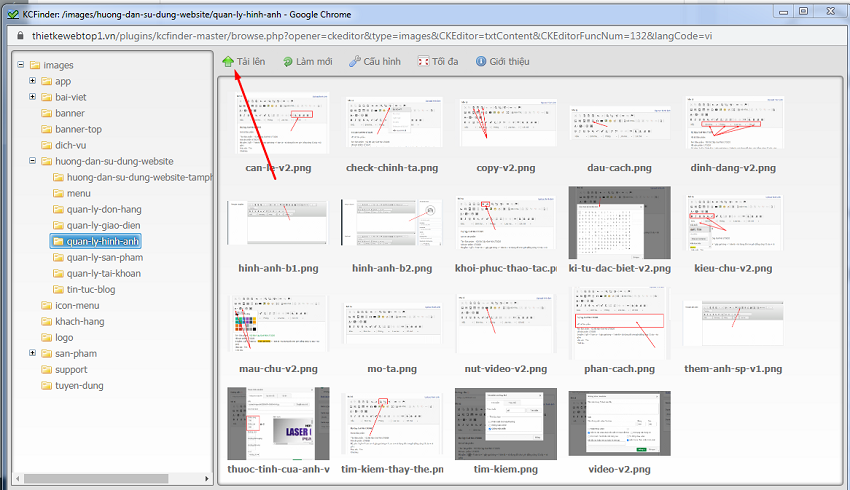Expand the app folder tree node
Viewport: 850px width, 490px height.
[x=33, y=81]
